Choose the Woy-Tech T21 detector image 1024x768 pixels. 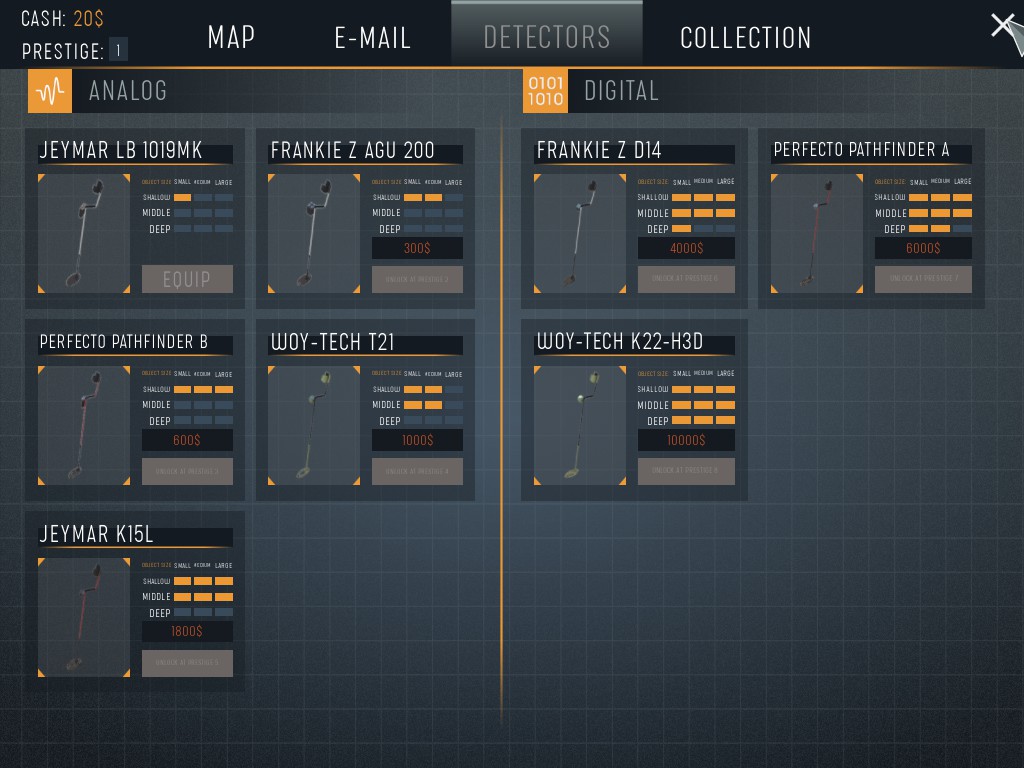[x=314, y=426]
